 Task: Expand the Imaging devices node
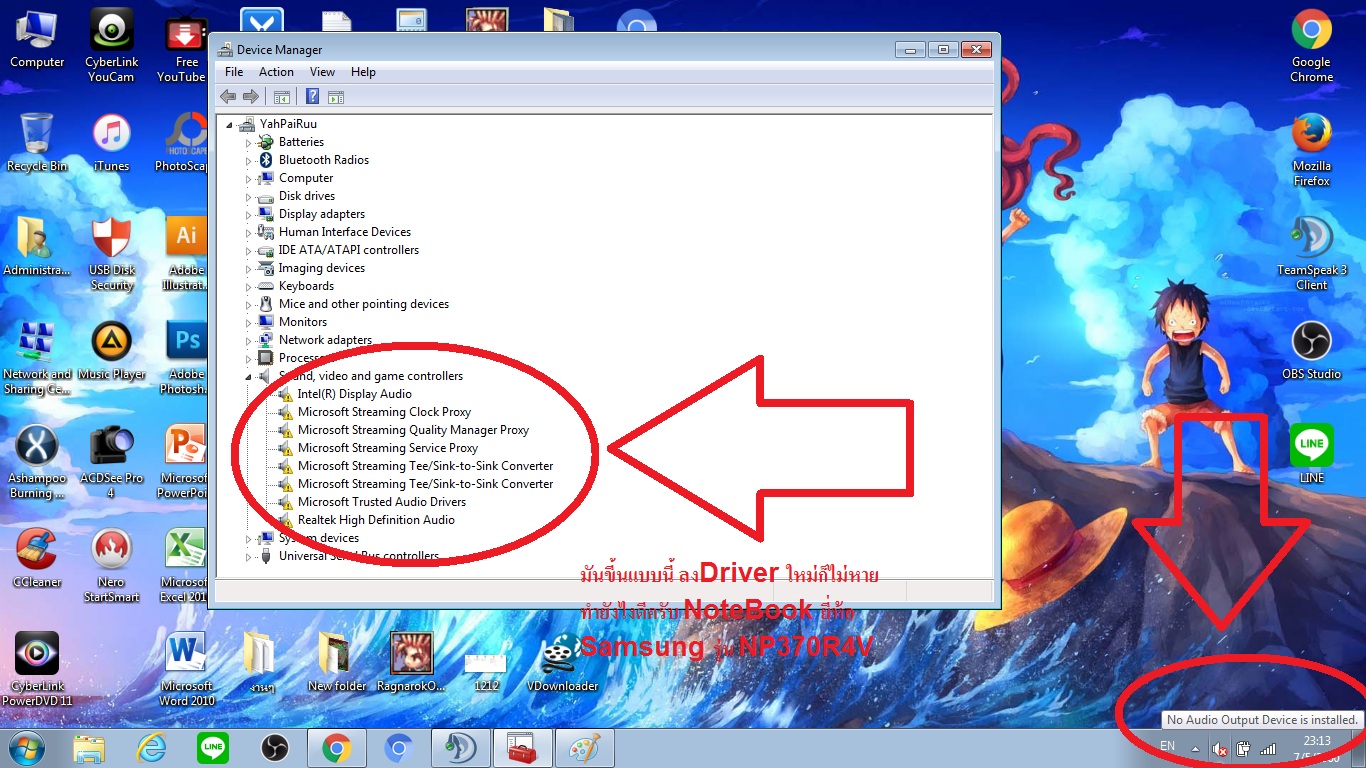pyautogui.click(x=249, y=268)
